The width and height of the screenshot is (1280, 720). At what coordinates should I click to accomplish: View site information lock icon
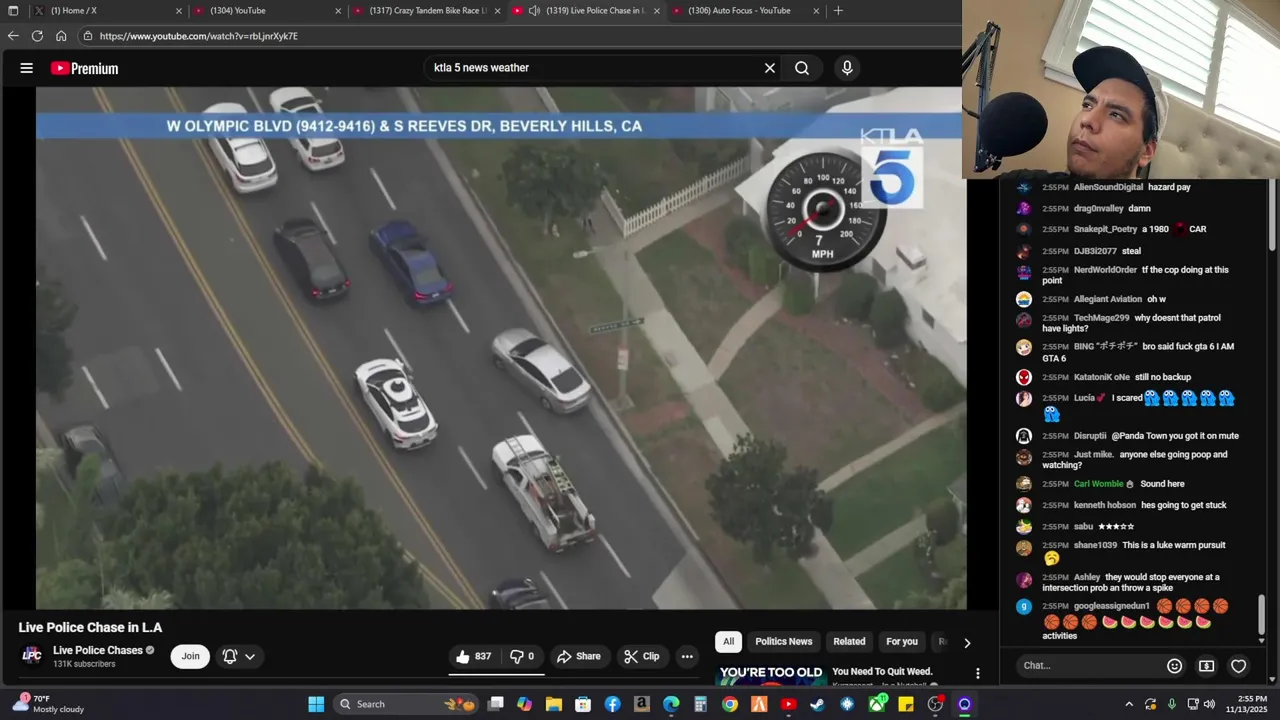coord(88,36)
